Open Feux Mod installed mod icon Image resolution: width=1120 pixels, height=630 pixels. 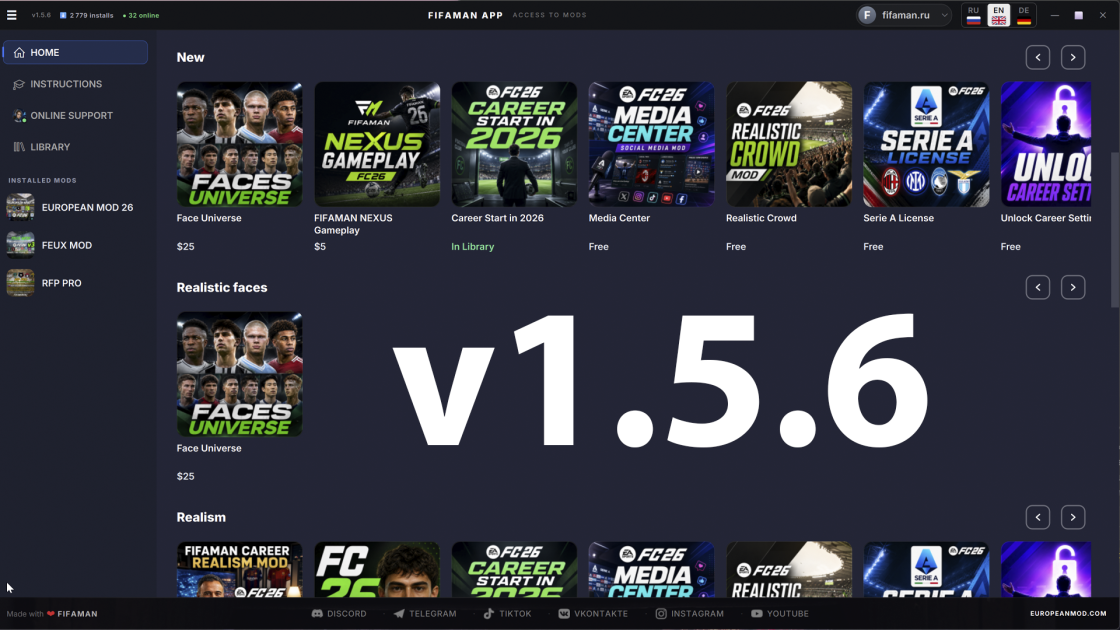click(20, 245)
